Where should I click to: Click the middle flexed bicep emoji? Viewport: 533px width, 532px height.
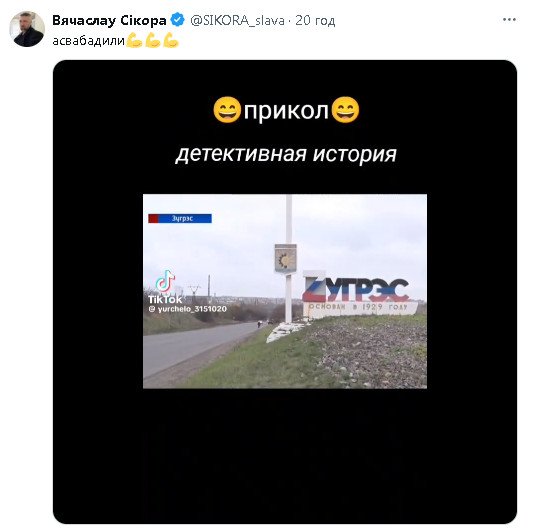[152, 40]
